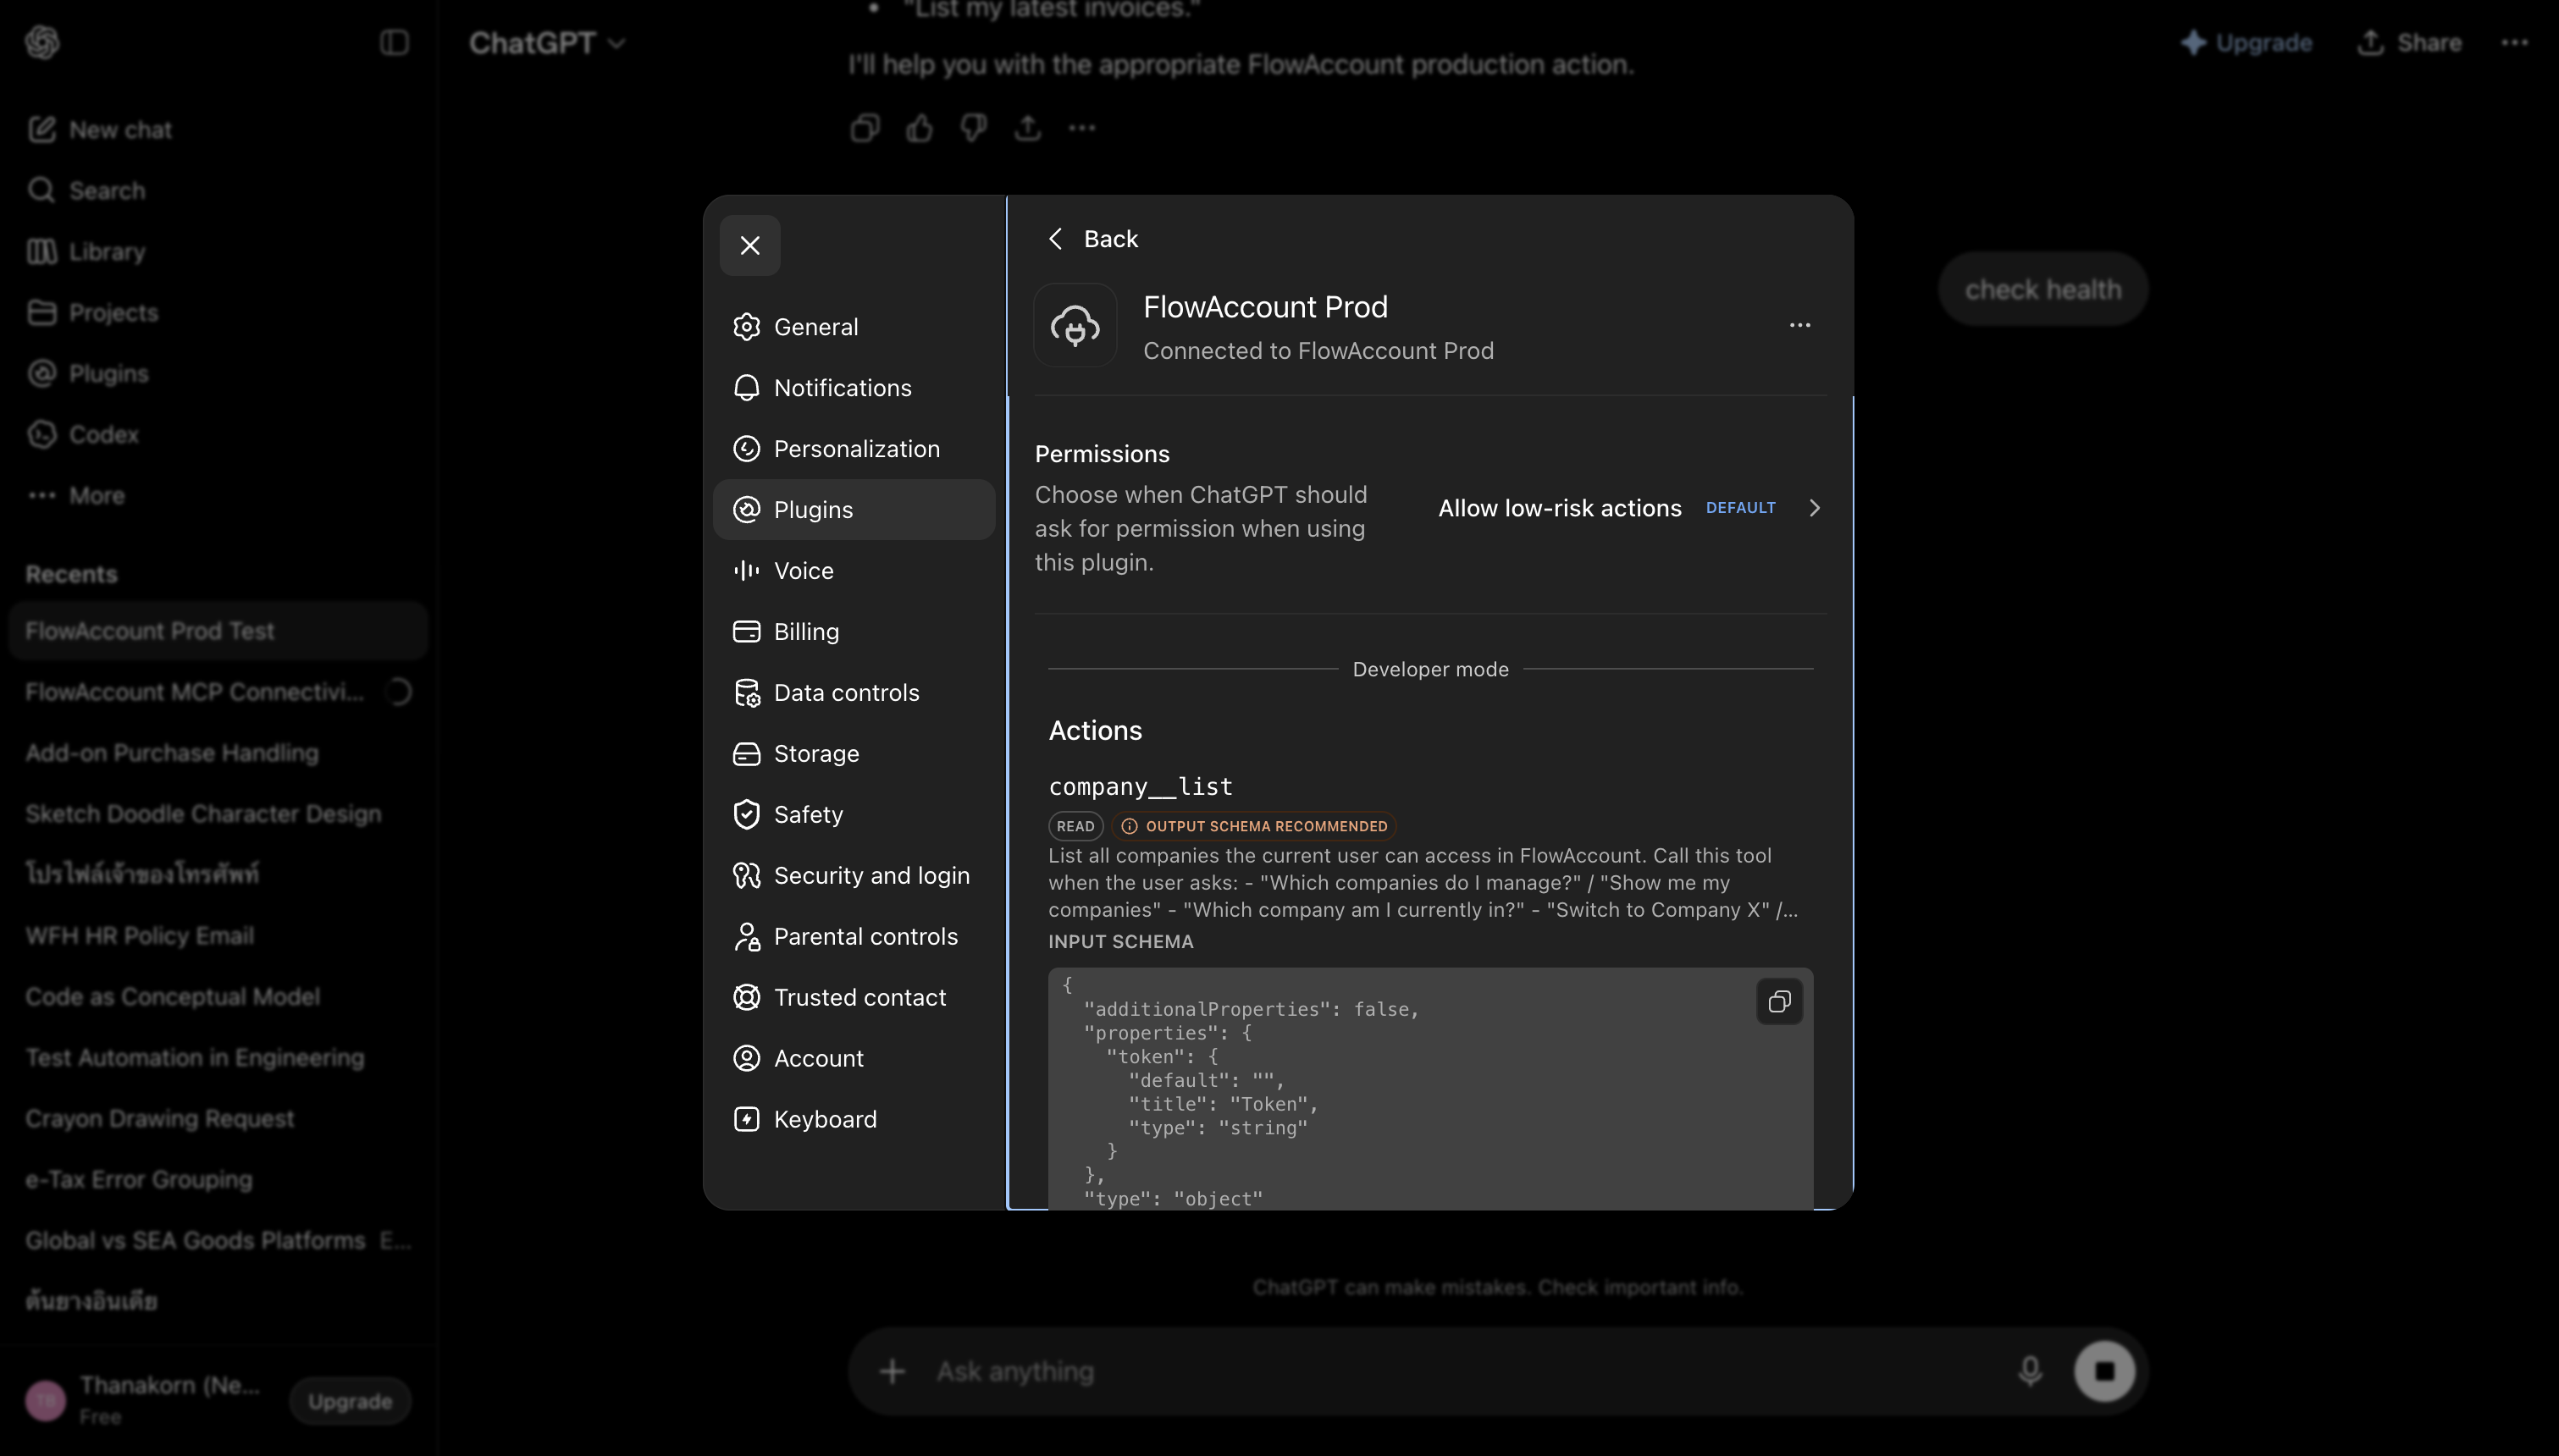Toggle the sidebar panel icon
The width and height of the screenshot is (2559, 1456).
(x=395, y=43)
